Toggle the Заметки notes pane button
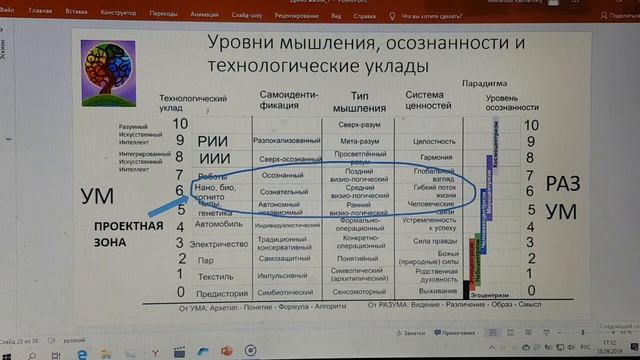Screen dimensions: 640x360 pyautogui.click(x=410, y=333)
